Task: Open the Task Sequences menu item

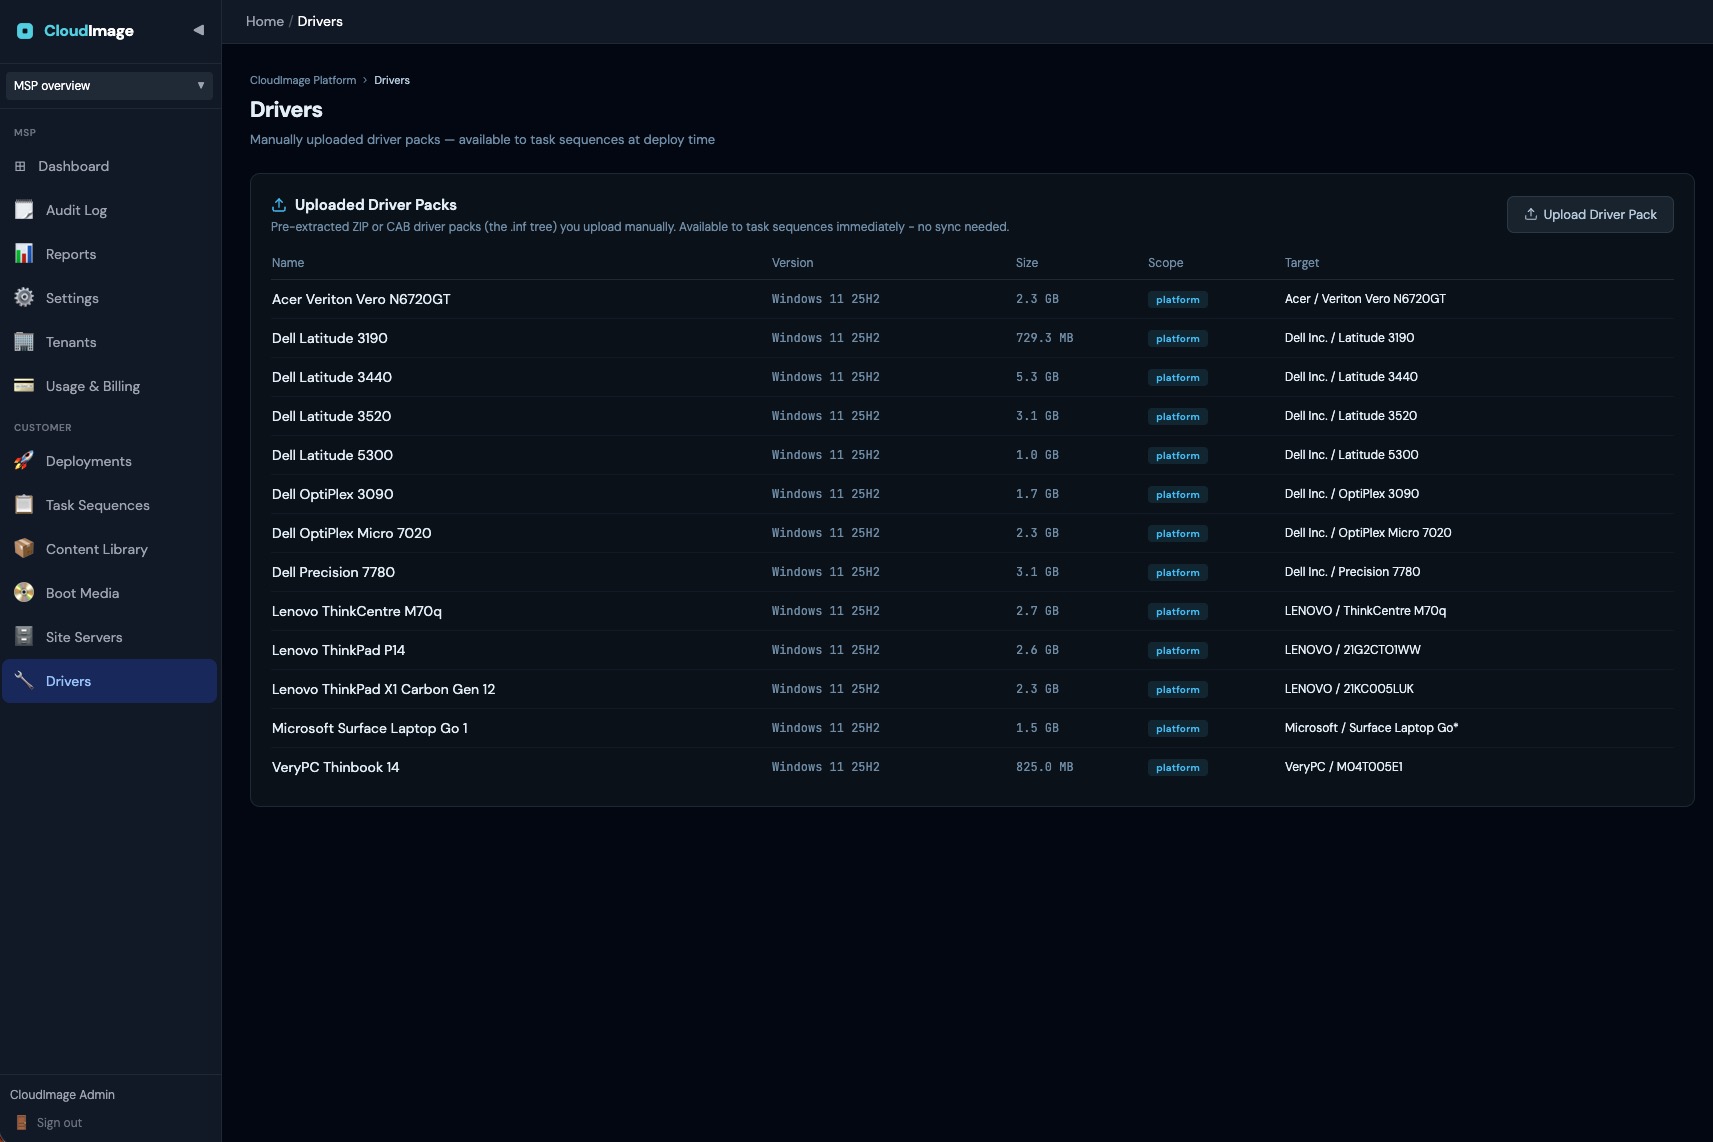Action: click(x=109, y=505)
